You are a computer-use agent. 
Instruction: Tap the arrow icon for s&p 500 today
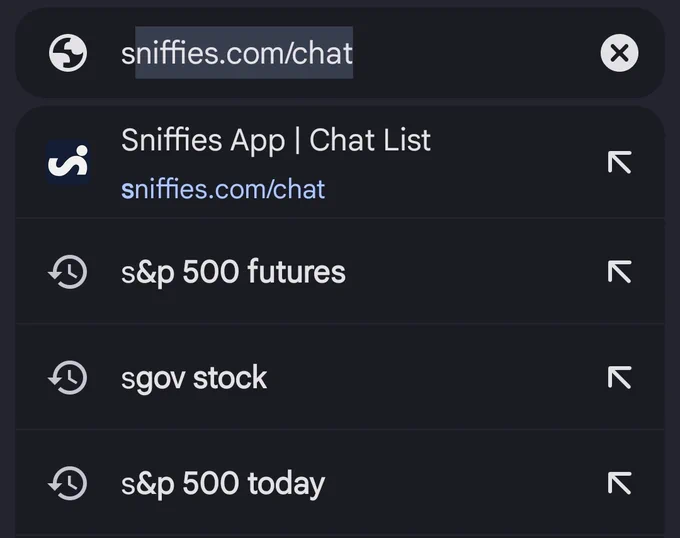coord(619,483)
